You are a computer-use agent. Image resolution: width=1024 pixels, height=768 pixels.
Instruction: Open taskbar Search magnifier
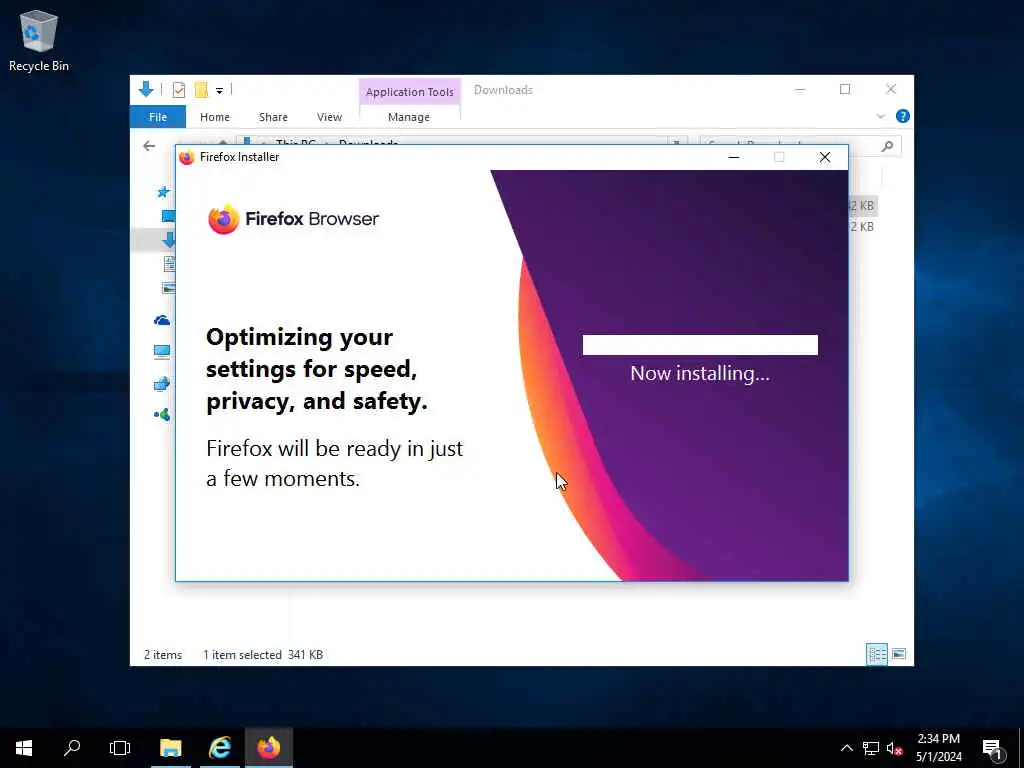tap(72, 748)
